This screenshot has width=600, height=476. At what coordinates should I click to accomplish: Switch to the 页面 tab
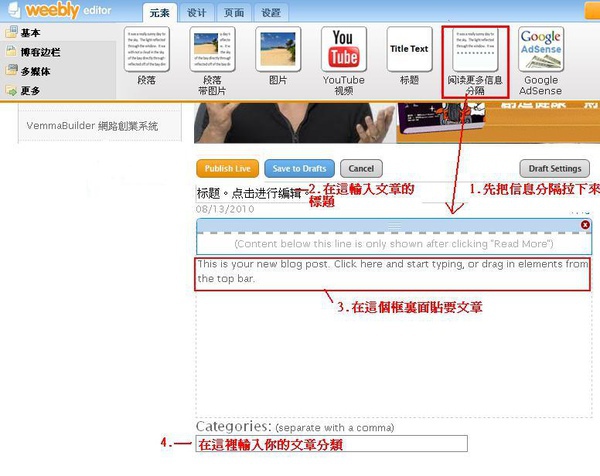234,13
